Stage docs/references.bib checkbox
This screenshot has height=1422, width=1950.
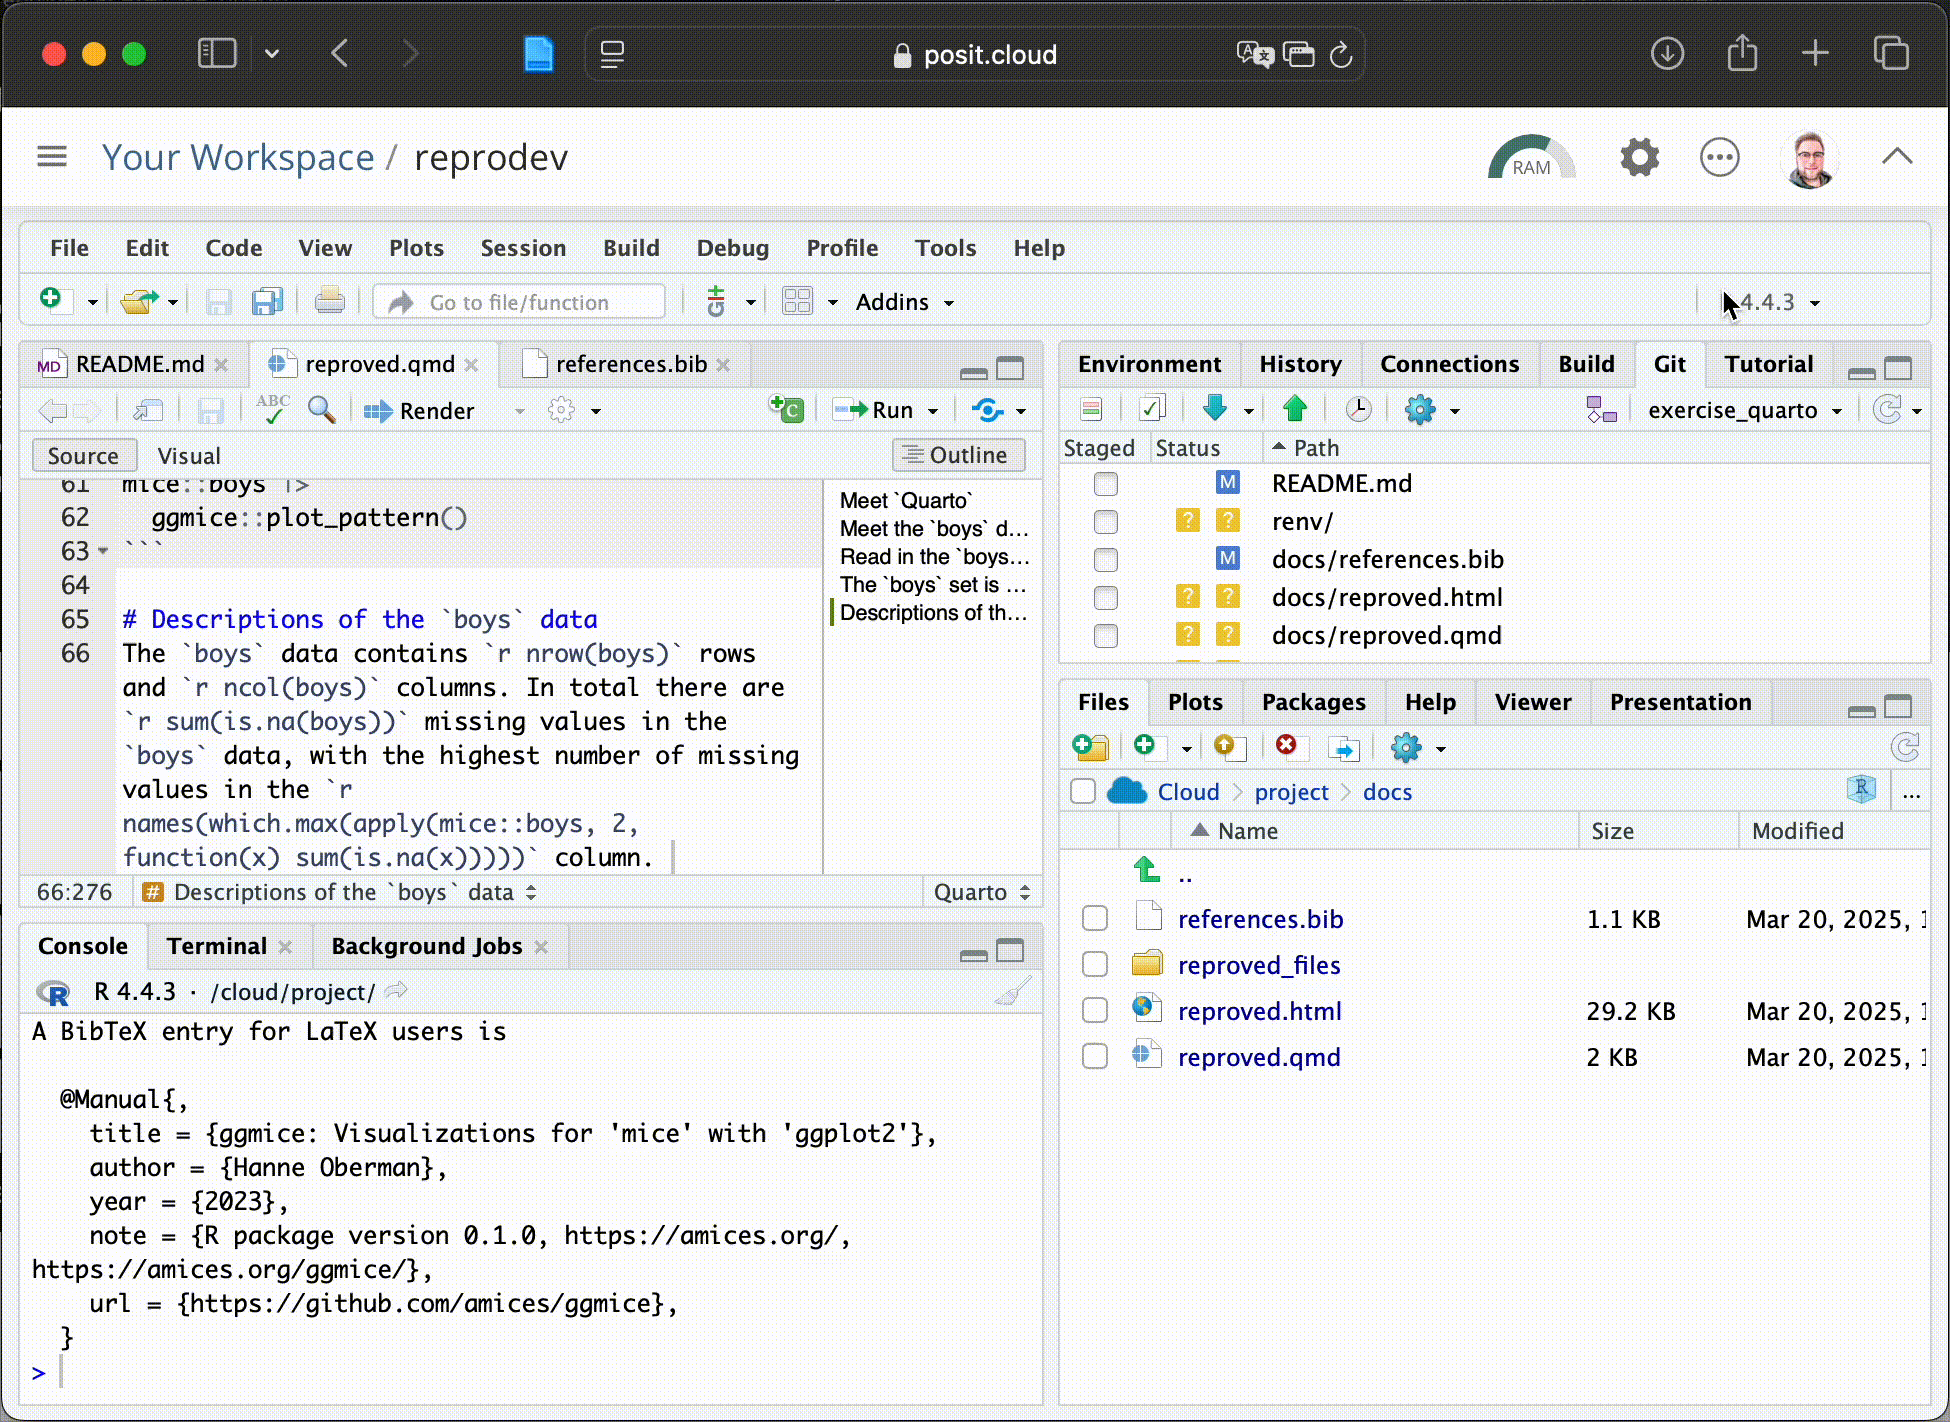click(1105, 560)
